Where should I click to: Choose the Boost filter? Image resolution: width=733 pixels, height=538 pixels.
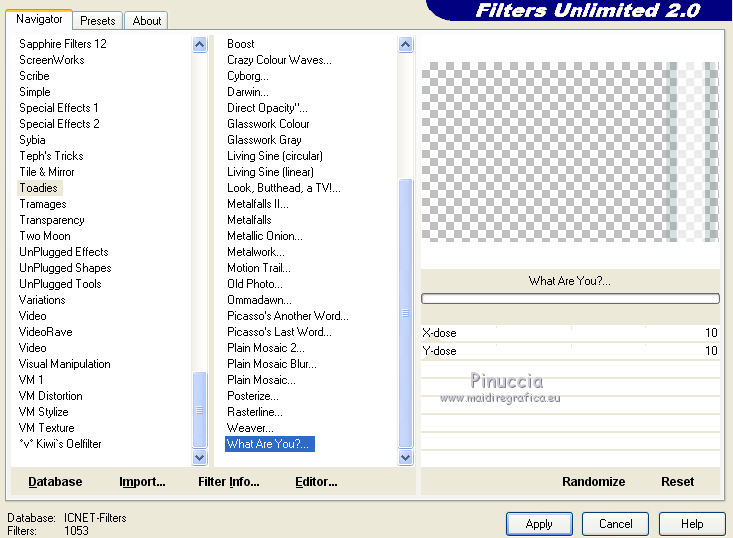pos(241,44)
